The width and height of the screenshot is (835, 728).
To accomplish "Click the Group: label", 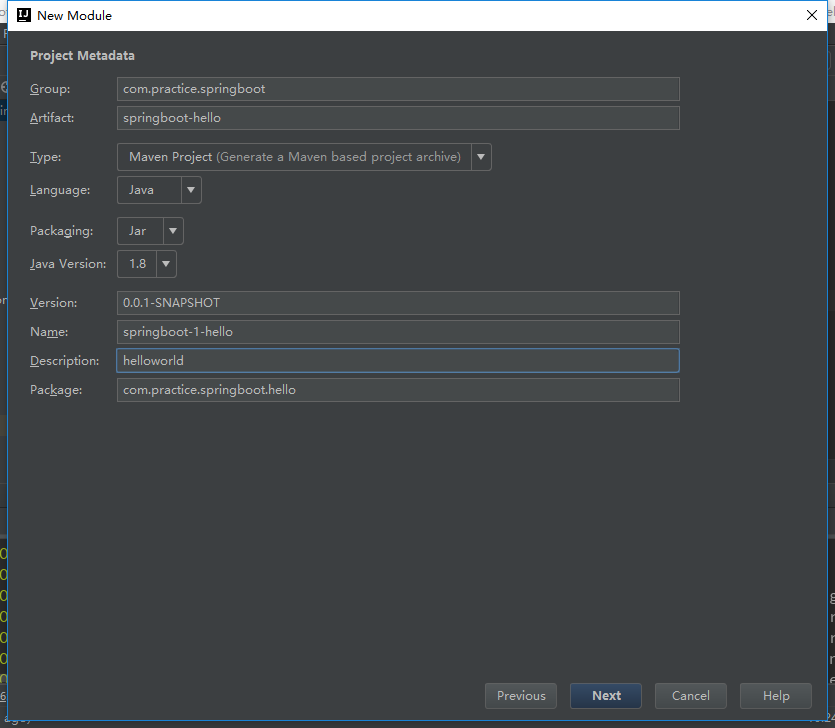I will [50, 89].
